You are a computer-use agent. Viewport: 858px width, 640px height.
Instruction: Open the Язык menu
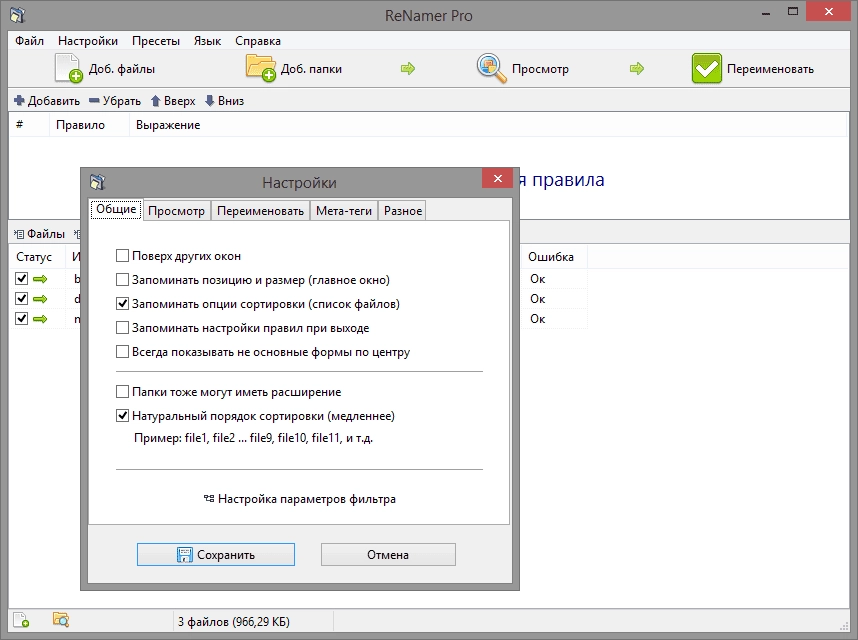coord(207,41)
